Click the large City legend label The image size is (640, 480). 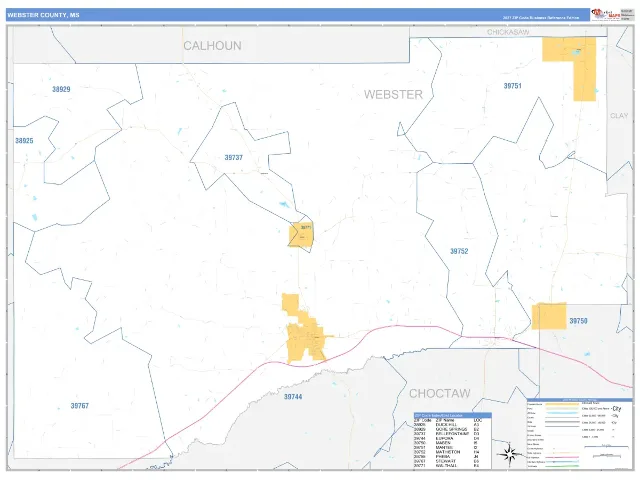617,409
